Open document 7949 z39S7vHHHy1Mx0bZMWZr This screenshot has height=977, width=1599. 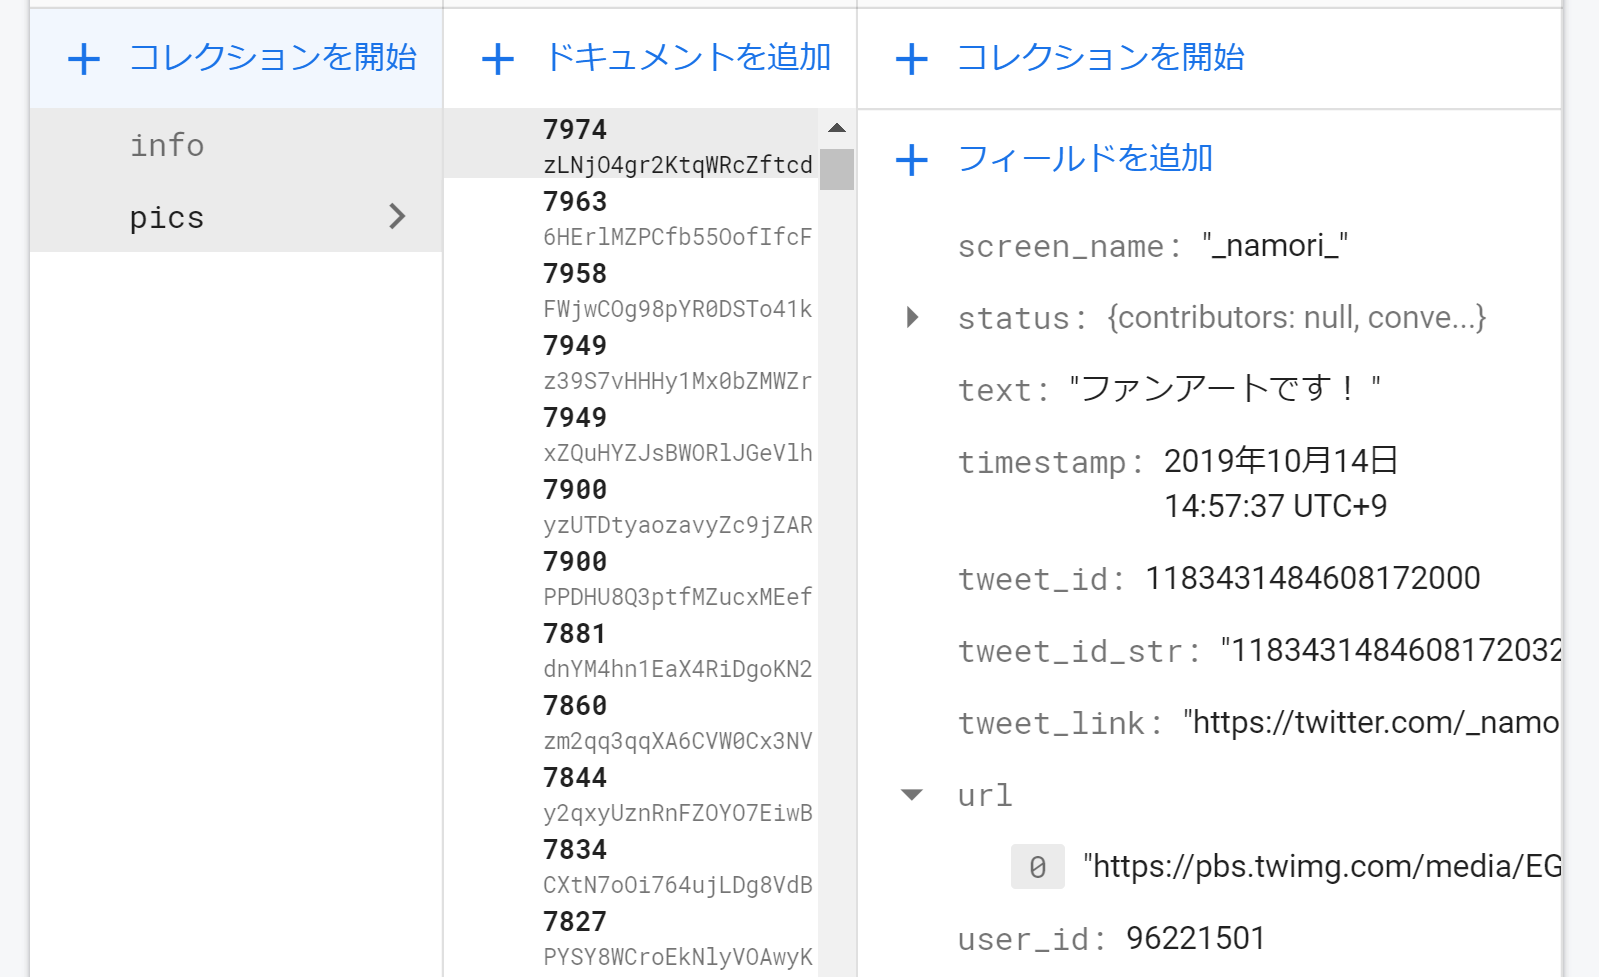pos(630,361)
